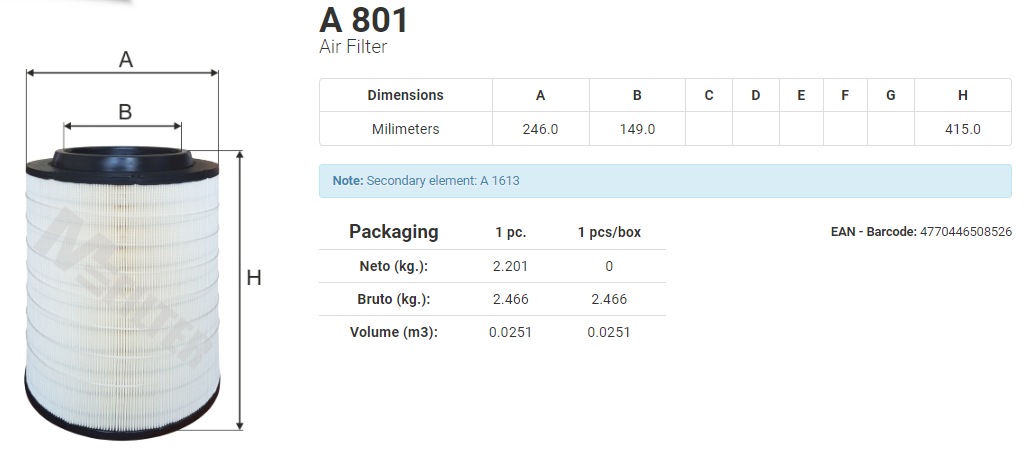Click the empty C column cell
Screen dimensions: 1035x452
[709, 129]
